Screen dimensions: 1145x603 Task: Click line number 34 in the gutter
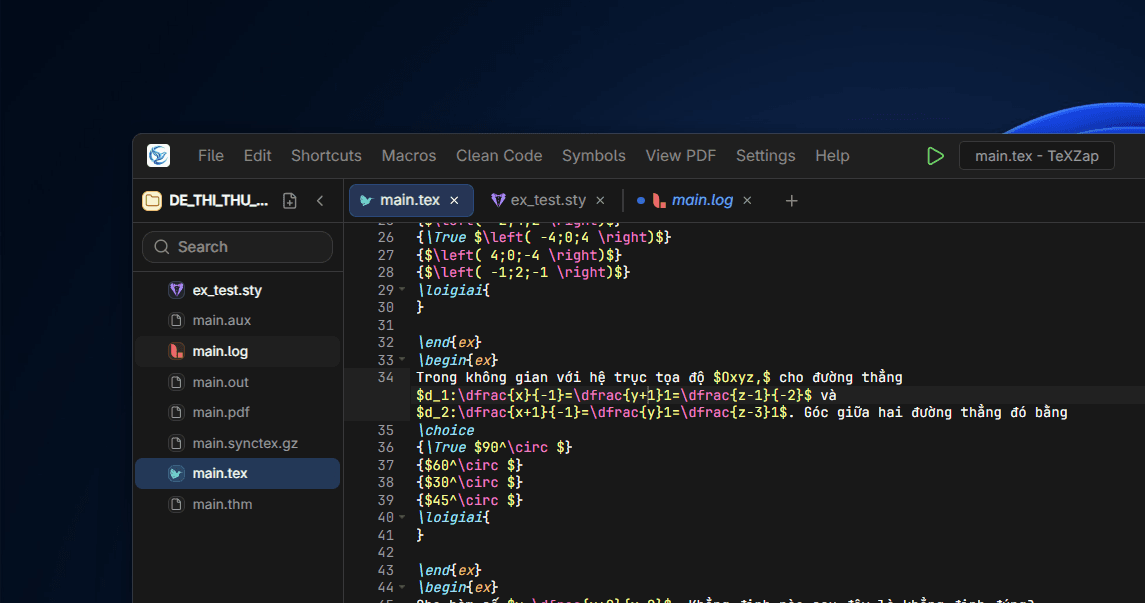pyautogui.click(x=386, y=377)
